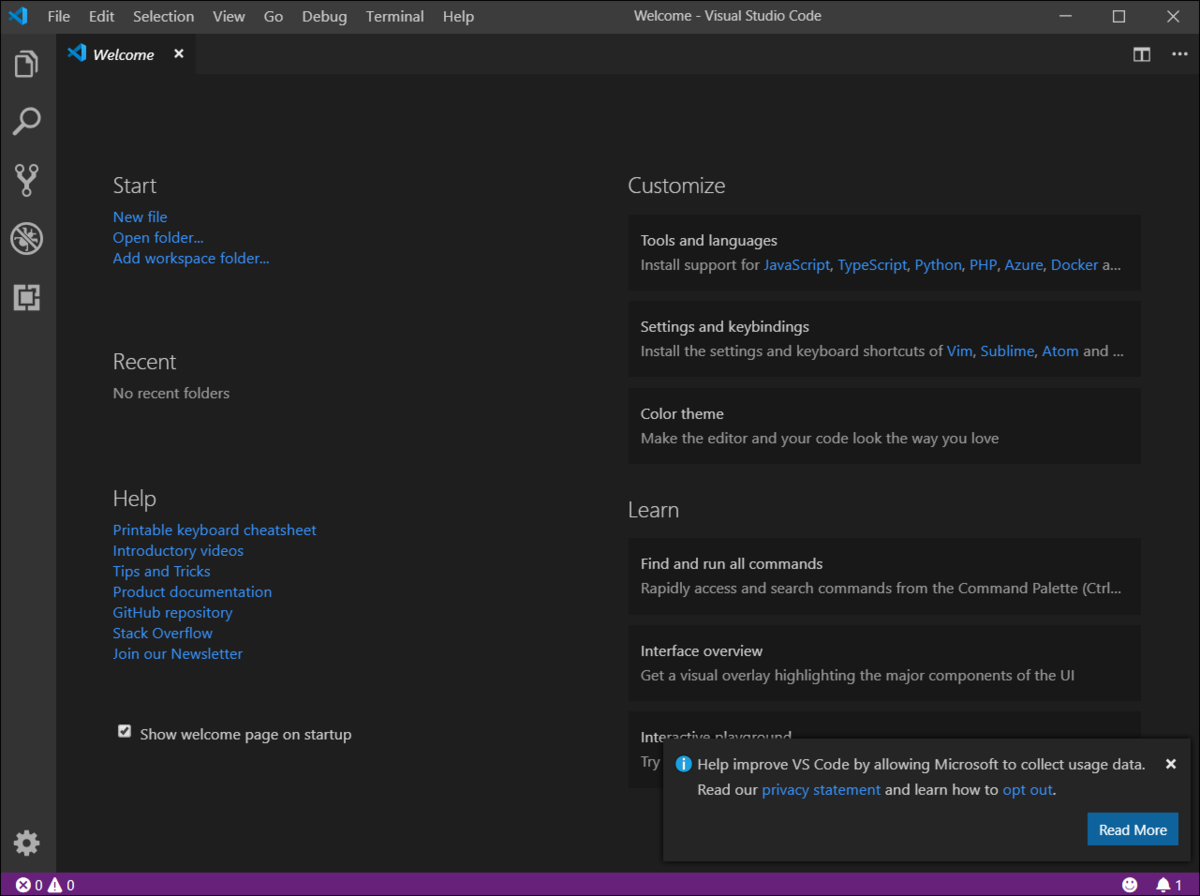Click the feedback smiley icon
The image size is (1200, 896).
coord(1130,885)
